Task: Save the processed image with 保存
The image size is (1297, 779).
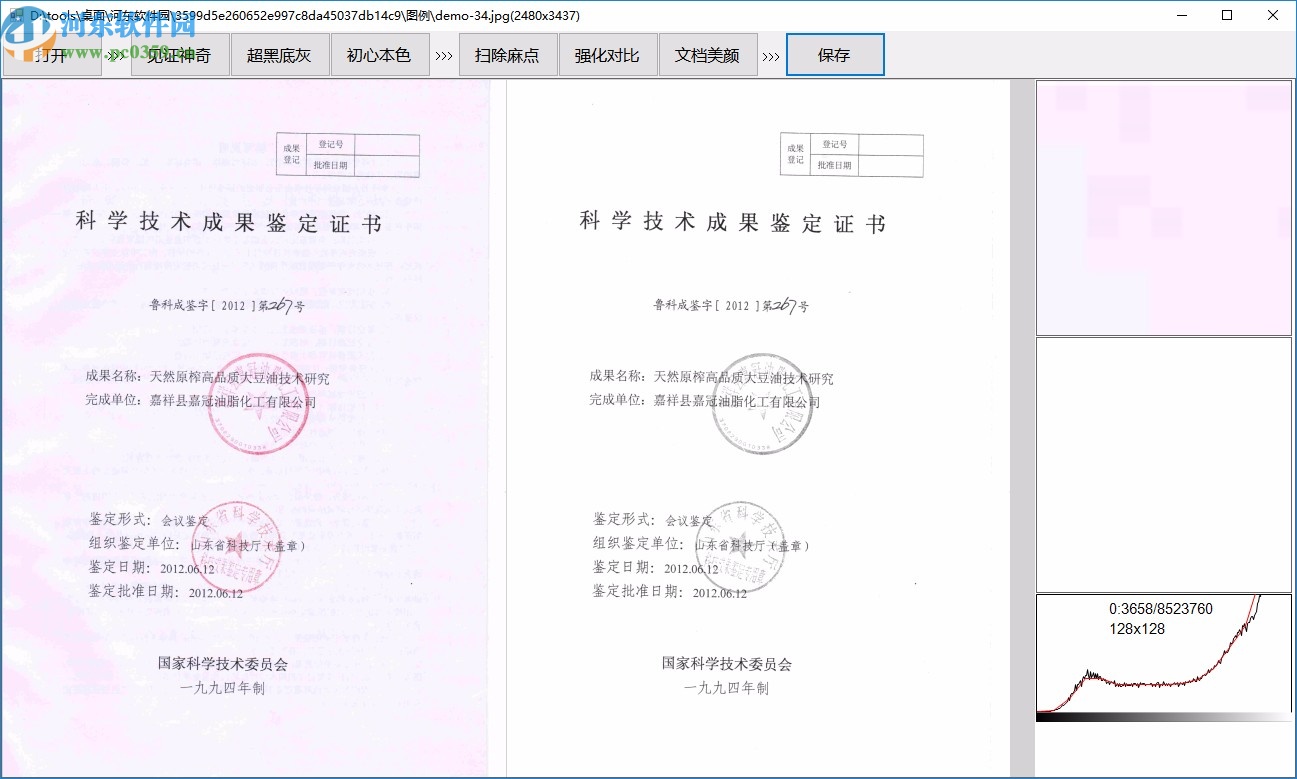Action: pyautogui.click(x=835, y=55)
